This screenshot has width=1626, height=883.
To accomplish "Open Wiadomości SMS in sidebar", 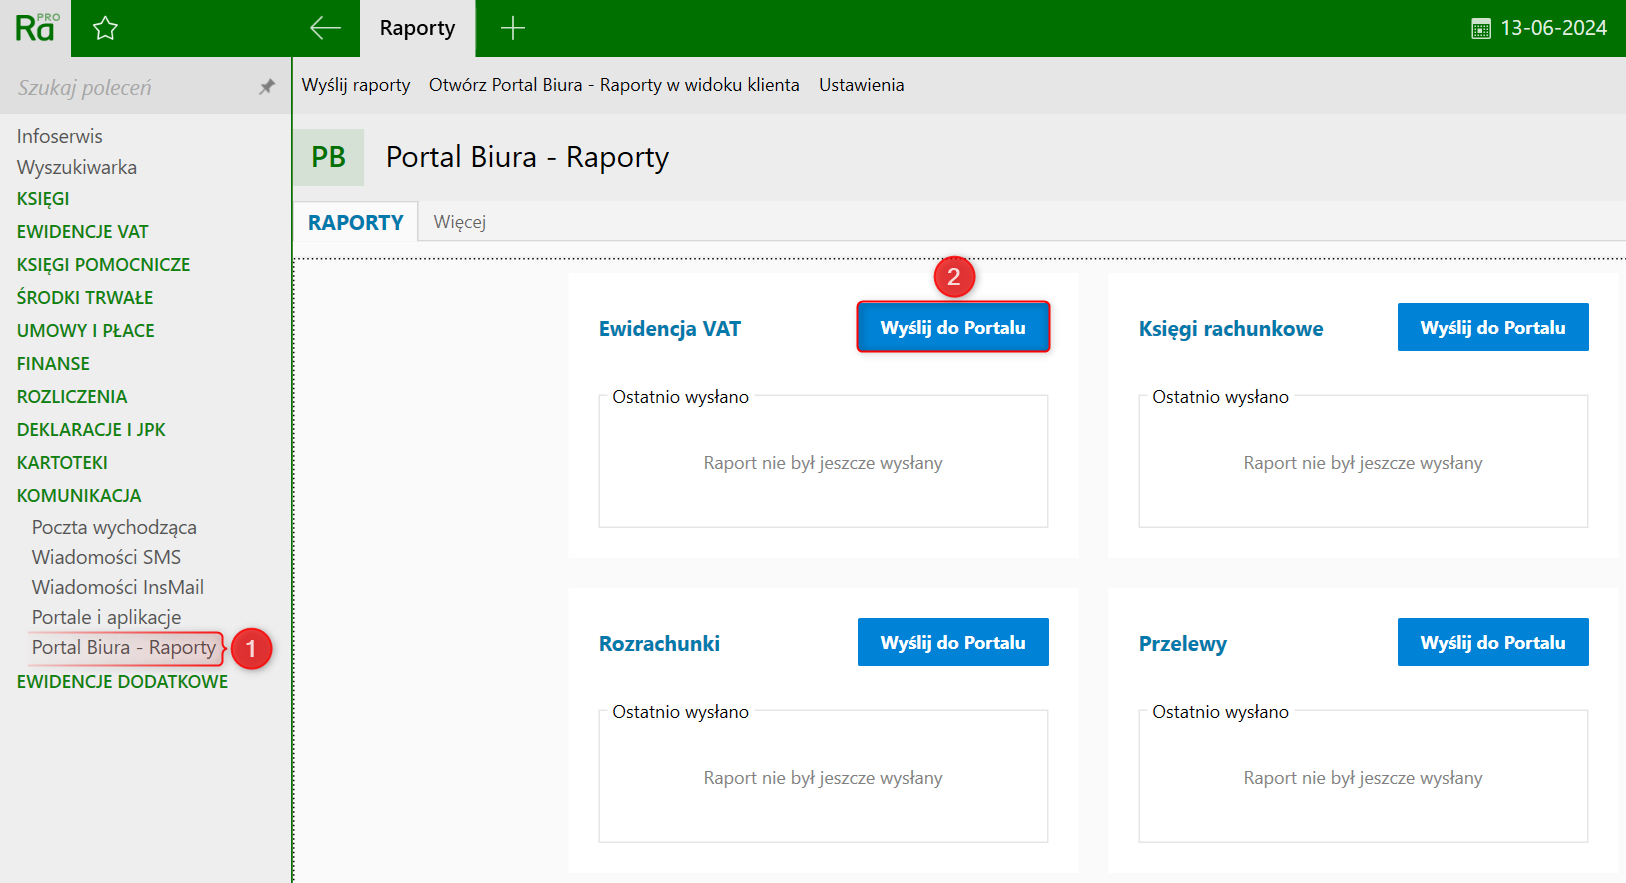I will (x=106, y=557).
